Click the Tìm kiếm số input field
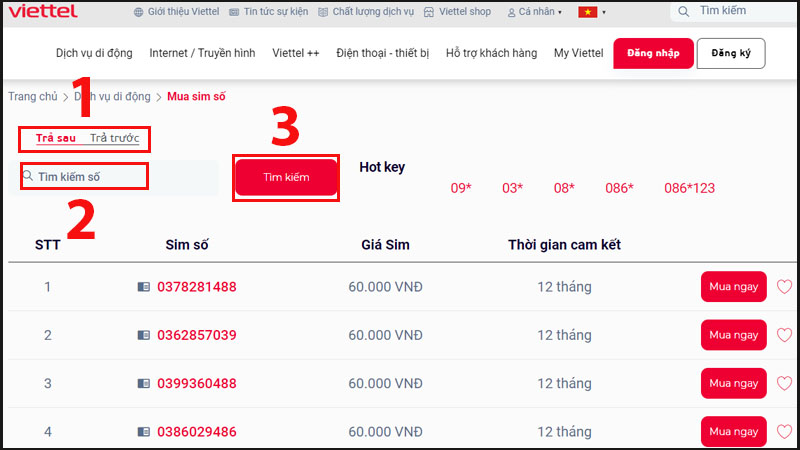800x450 pixels. pos(113,177)
